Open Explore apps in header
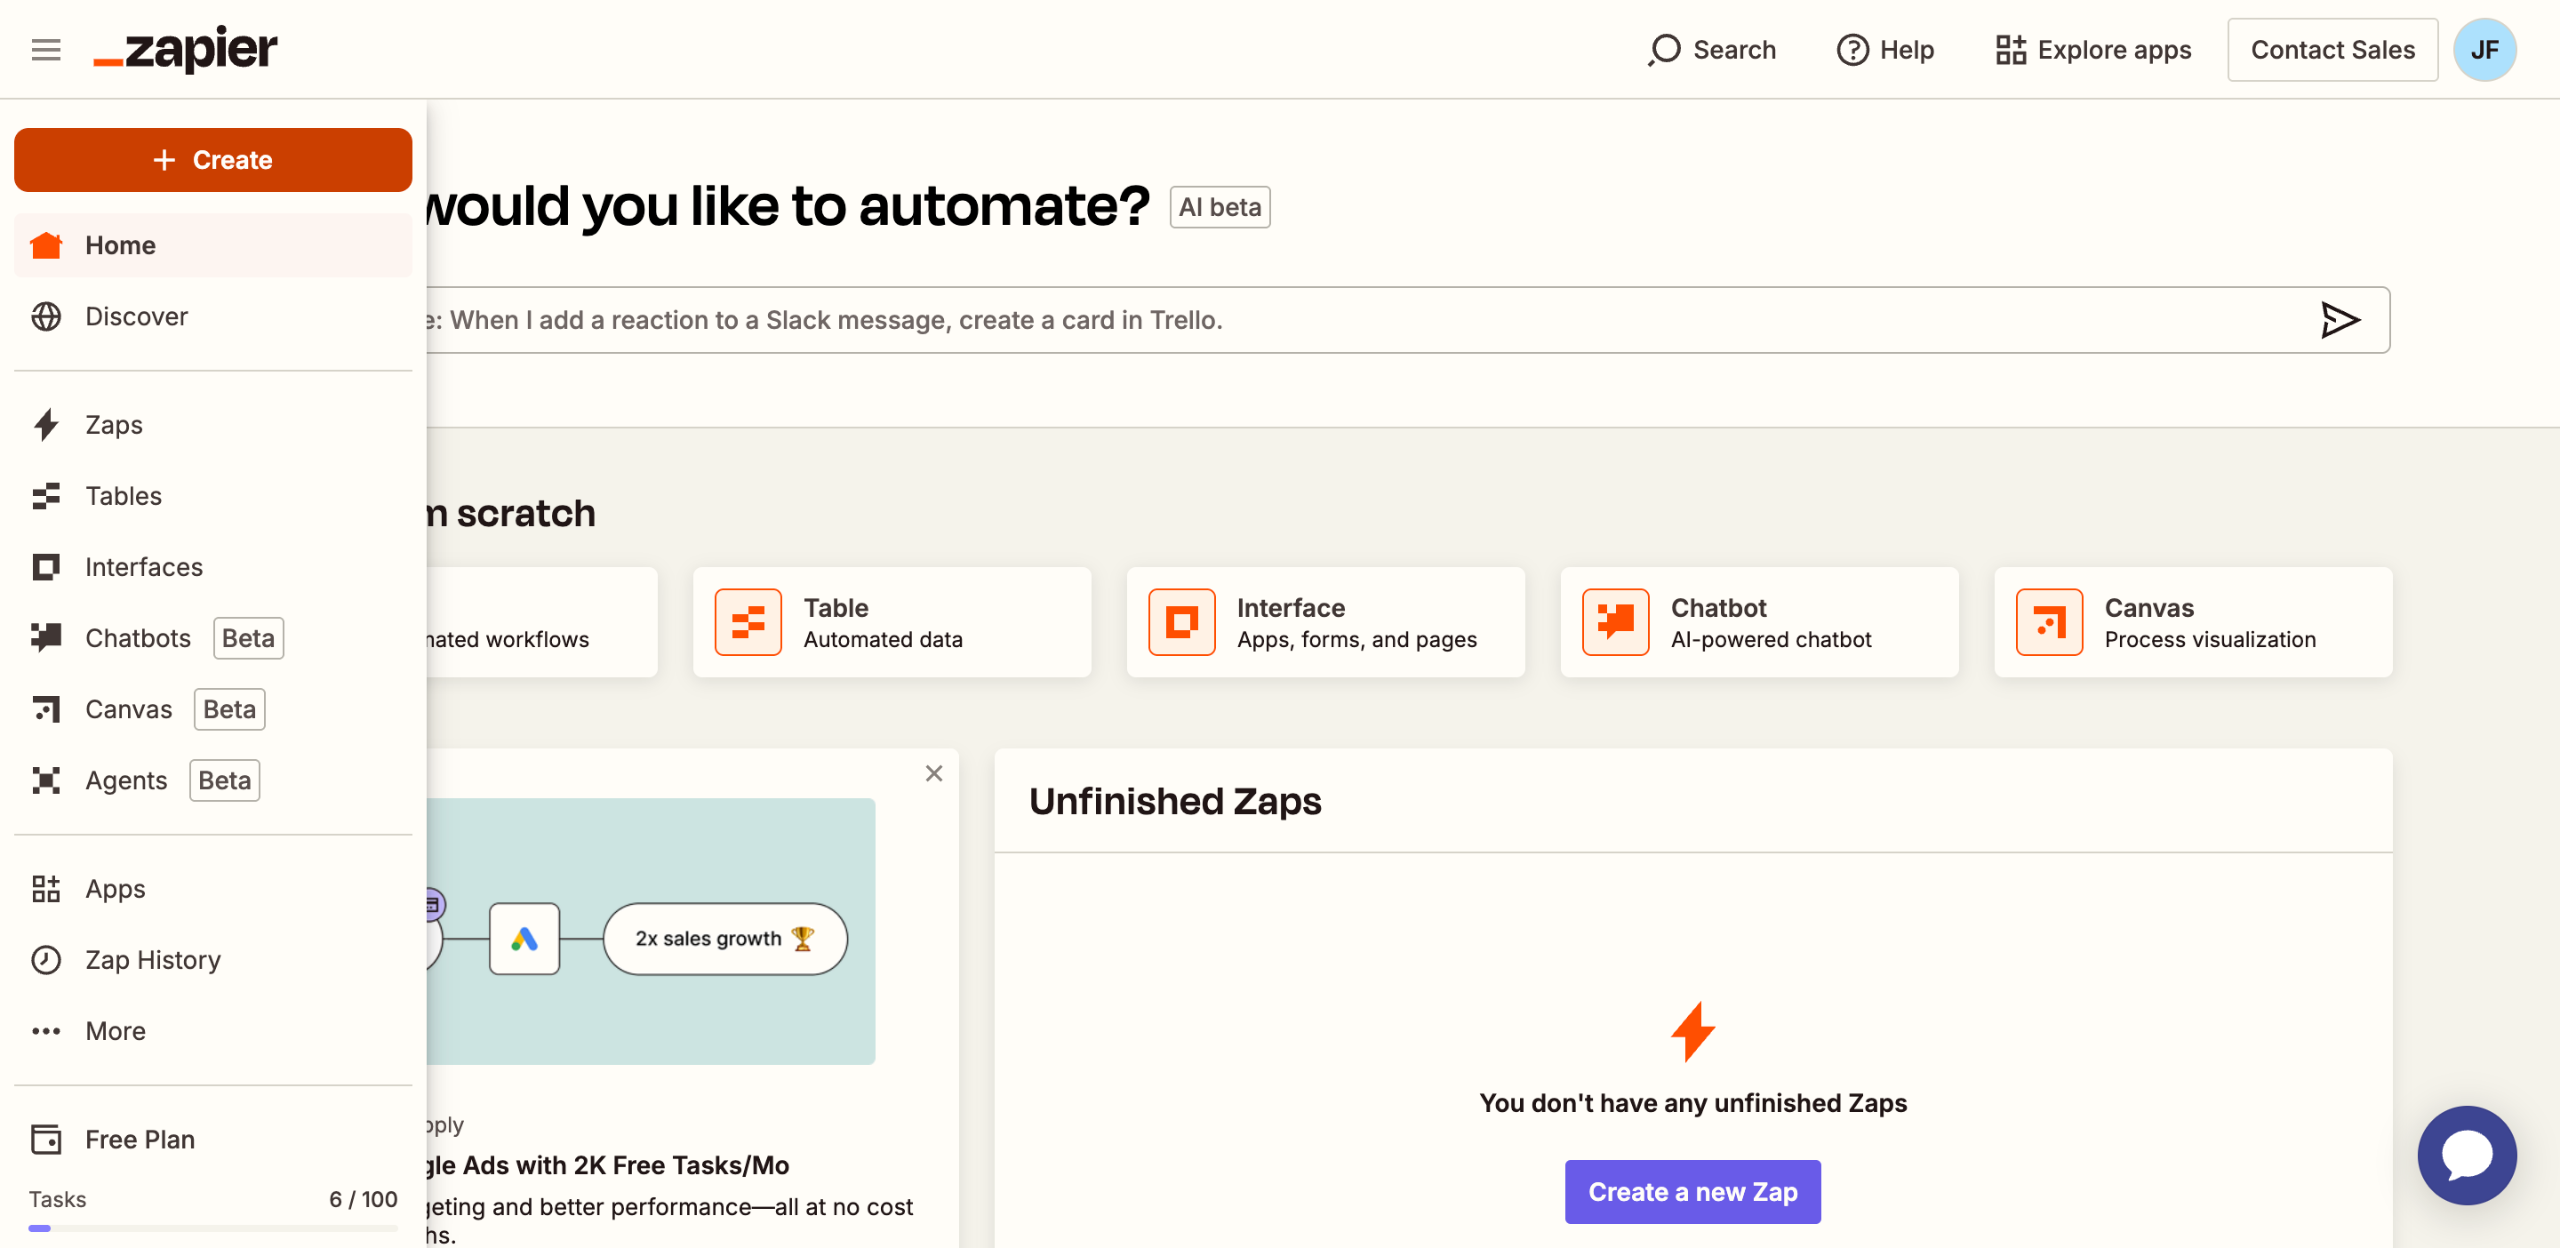This screenshot has height=1248, width=2560. [x=2093, y=50]
